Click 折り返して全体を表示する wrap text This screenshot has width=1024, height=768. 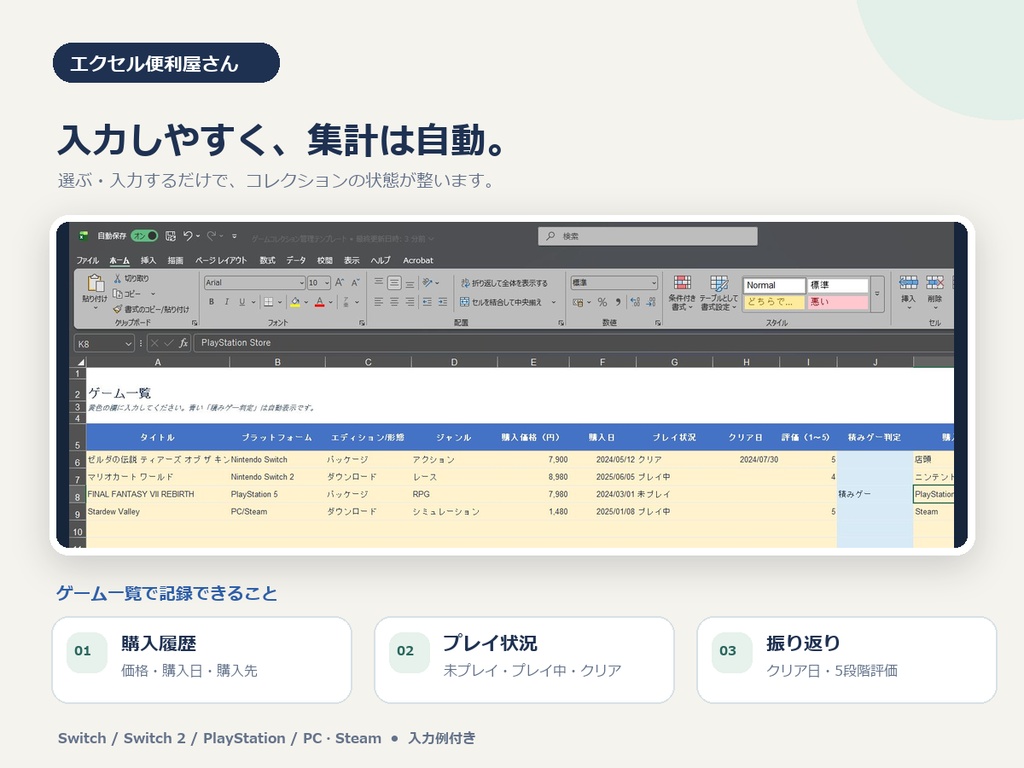(x=504, y=283)
